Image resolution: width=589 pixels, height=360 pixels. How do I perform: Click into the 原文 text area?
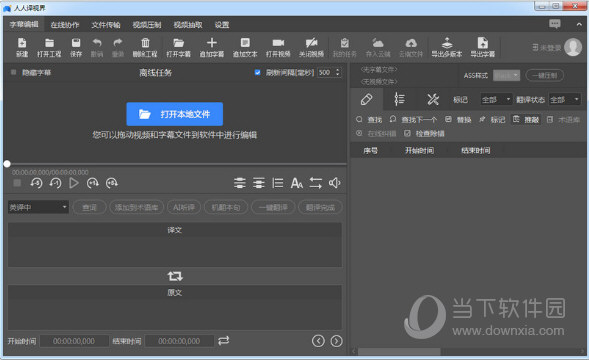(175, 307)
